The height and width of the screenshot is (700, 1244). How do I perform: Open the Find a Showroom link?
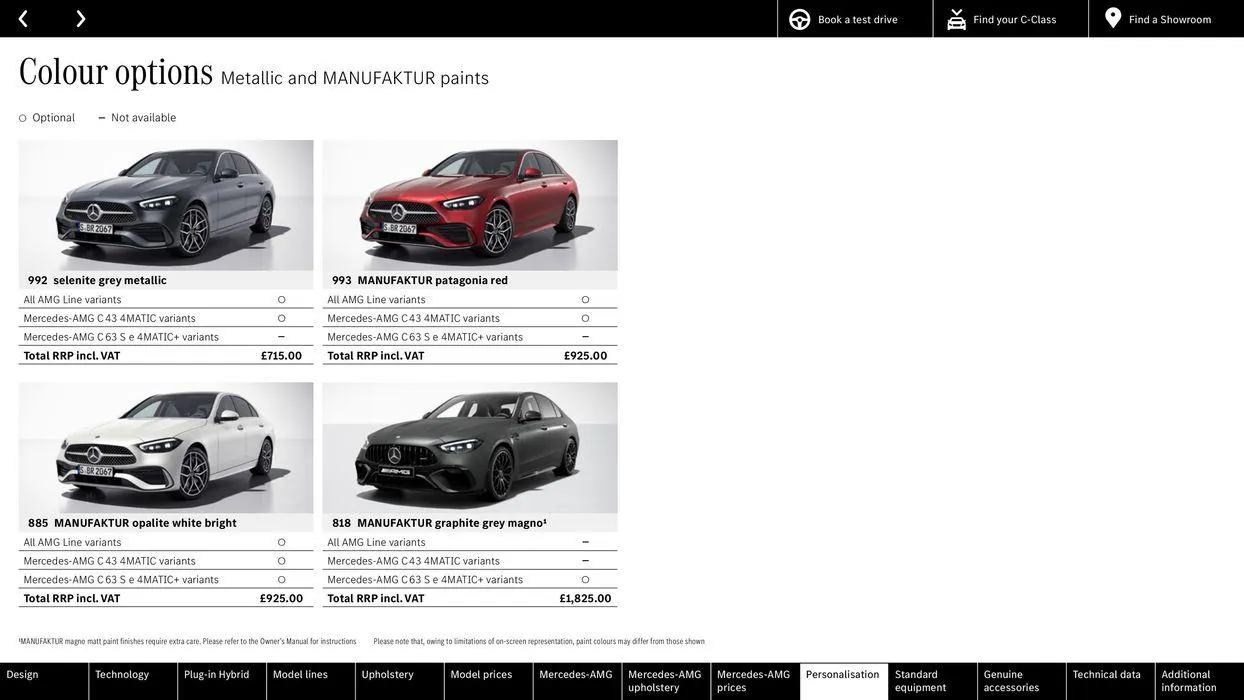[x=1169, y=19]
